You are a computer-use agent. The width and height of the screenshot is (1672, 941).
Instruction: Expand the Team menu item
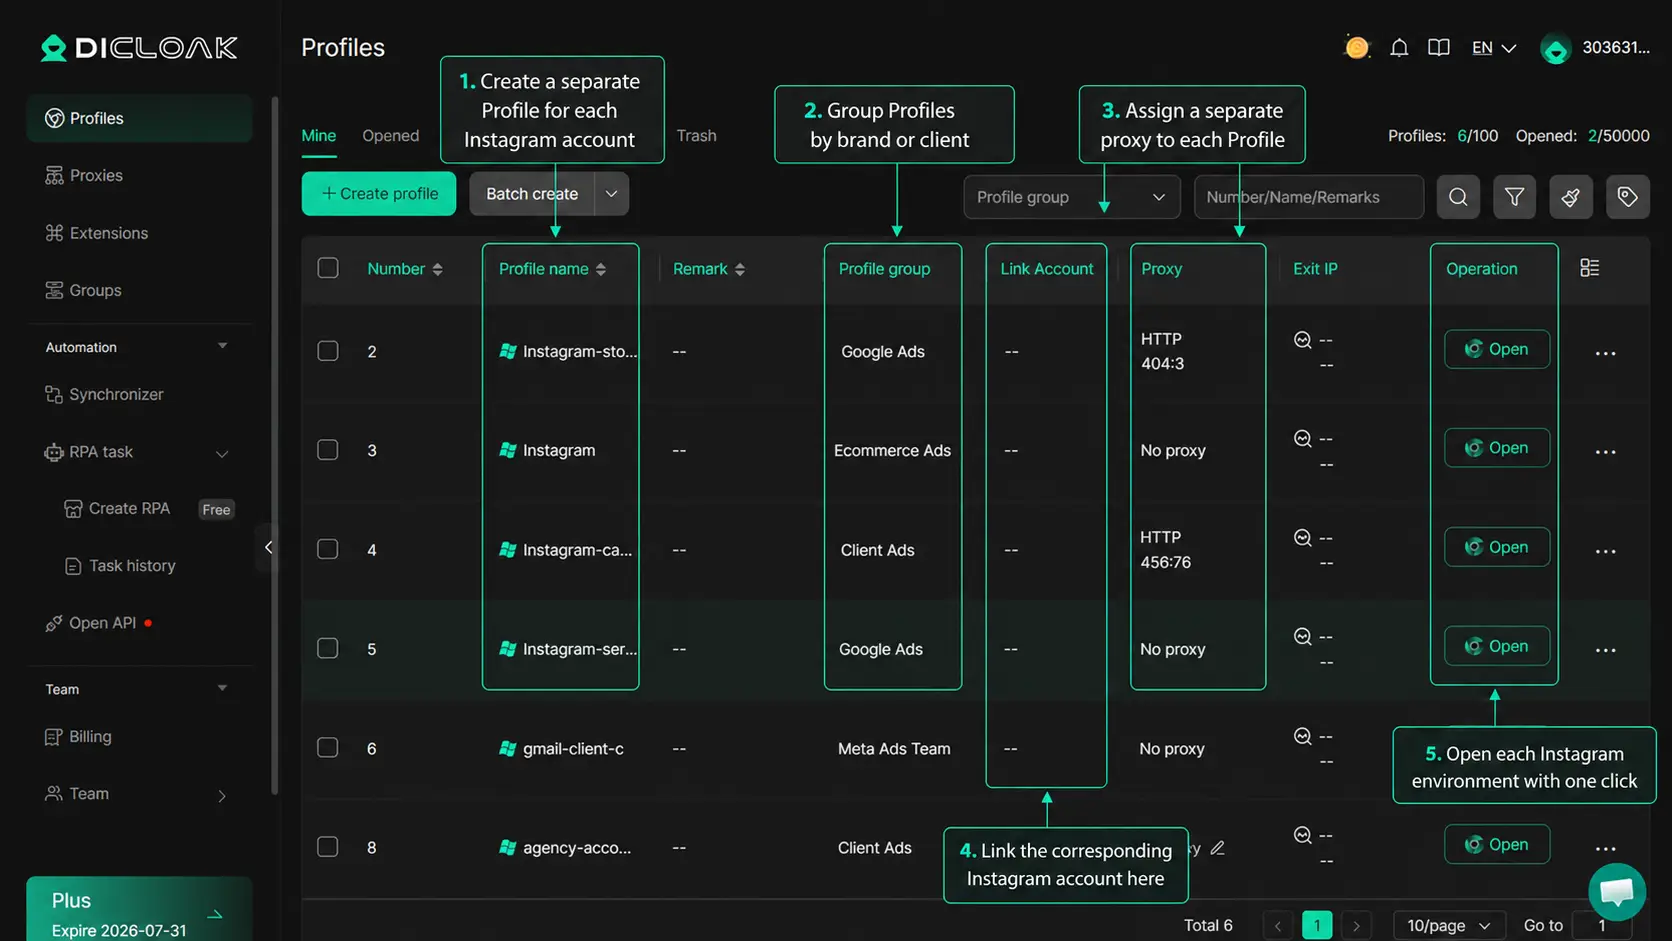[222, 795]
